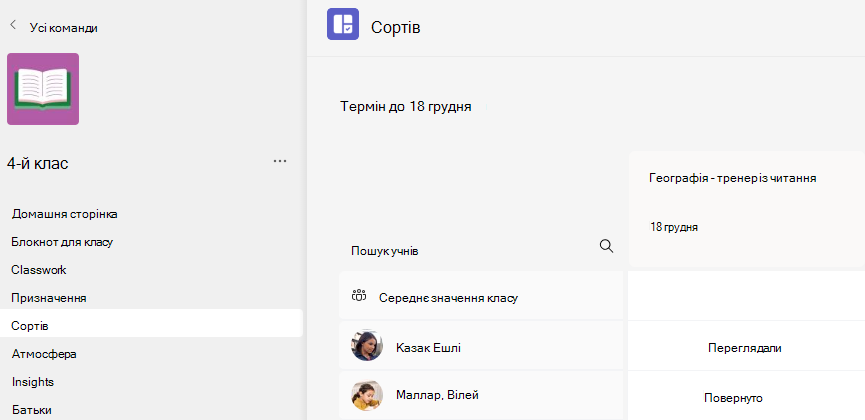865x420 pixels.
Task: Open student Маллар, Вілей
Action: tap(437, 395)
